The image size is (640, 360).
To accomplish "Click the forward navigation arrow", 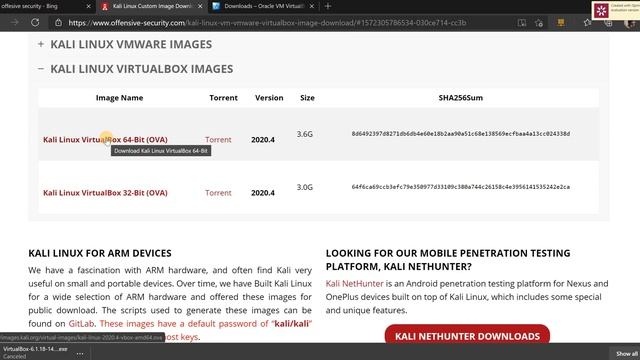I will pos(15,22).
